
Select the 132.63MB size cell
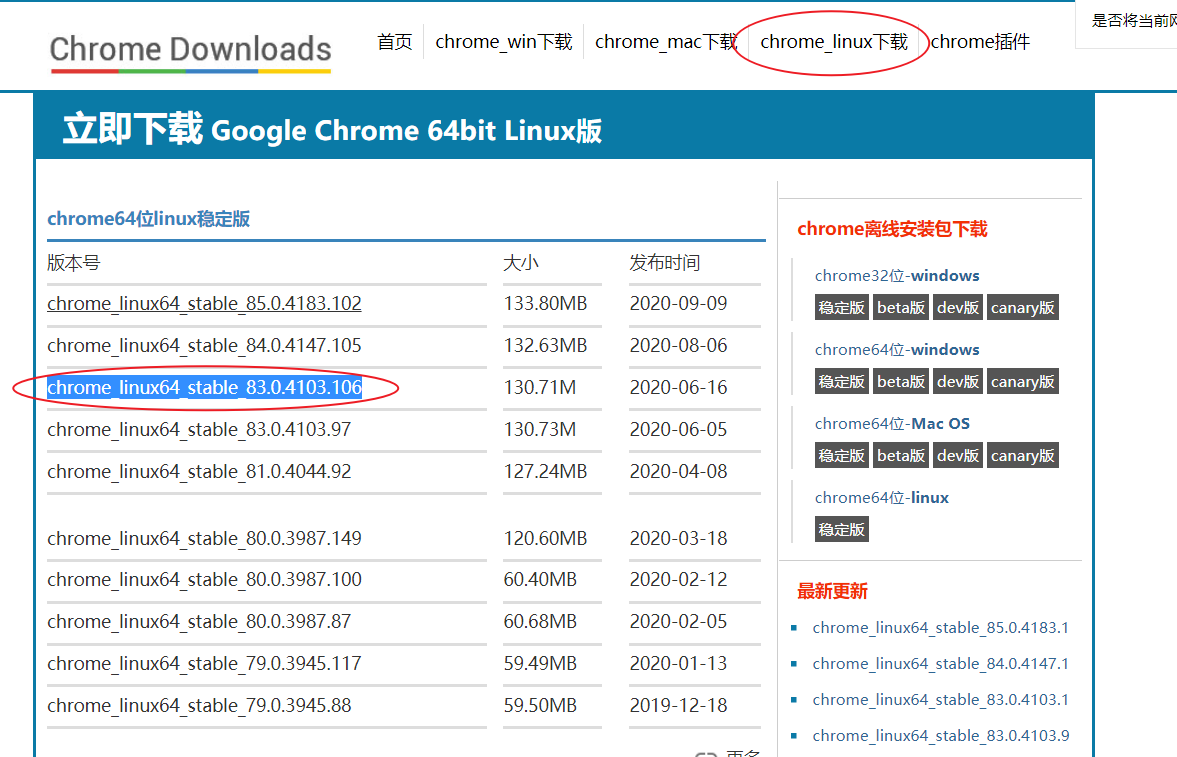[545, 345]
